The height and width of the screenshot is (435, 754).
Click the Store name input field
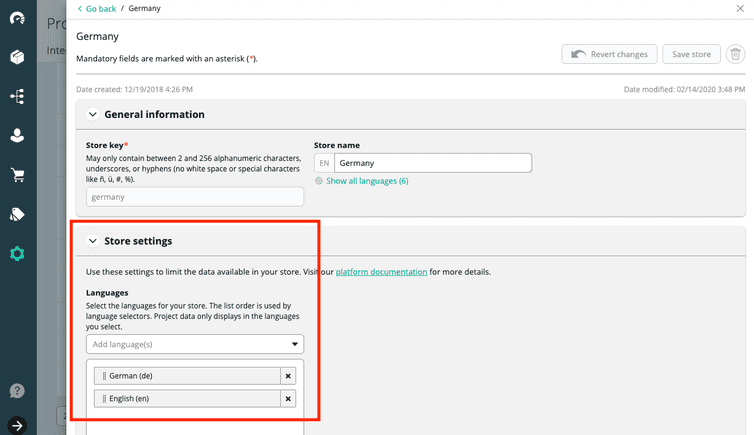pos(432,163)
